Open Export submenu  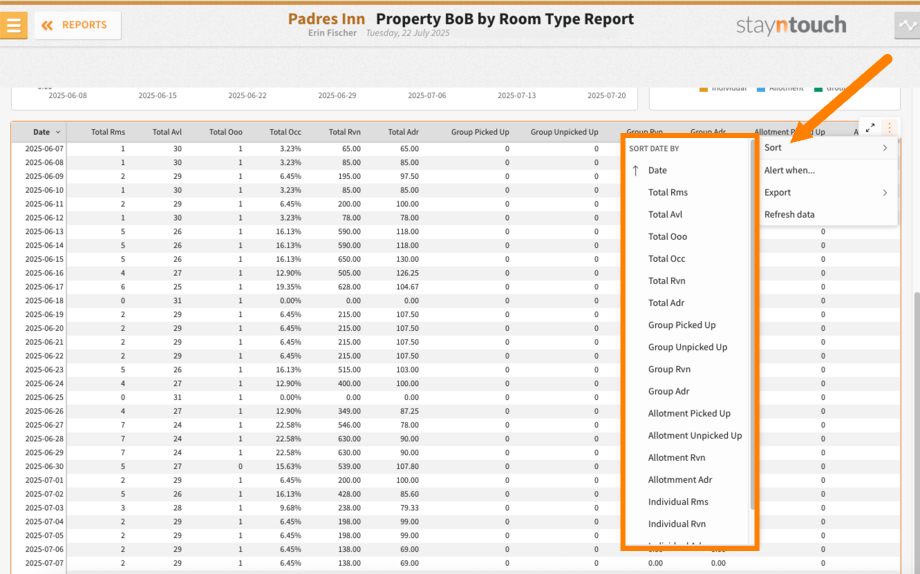click(x=826, y=193)
